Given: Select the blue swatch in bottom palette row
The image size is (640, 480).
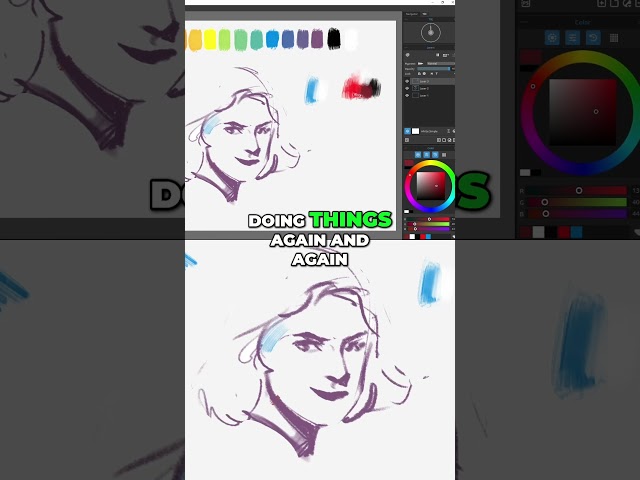Looking at the screenshot, I should (x=429, y=236).
